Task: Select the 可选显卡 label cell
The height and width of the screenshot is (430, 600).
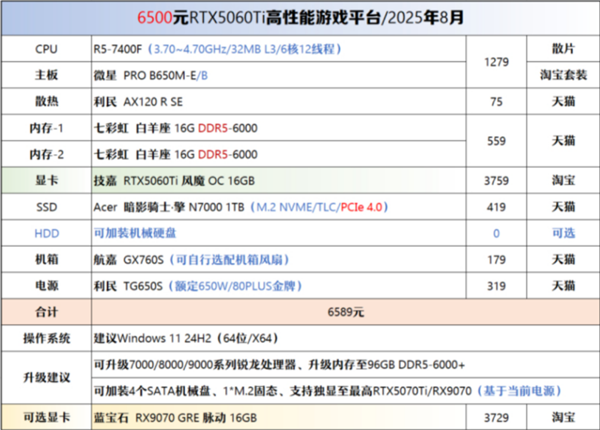Action: click(46, 417)
